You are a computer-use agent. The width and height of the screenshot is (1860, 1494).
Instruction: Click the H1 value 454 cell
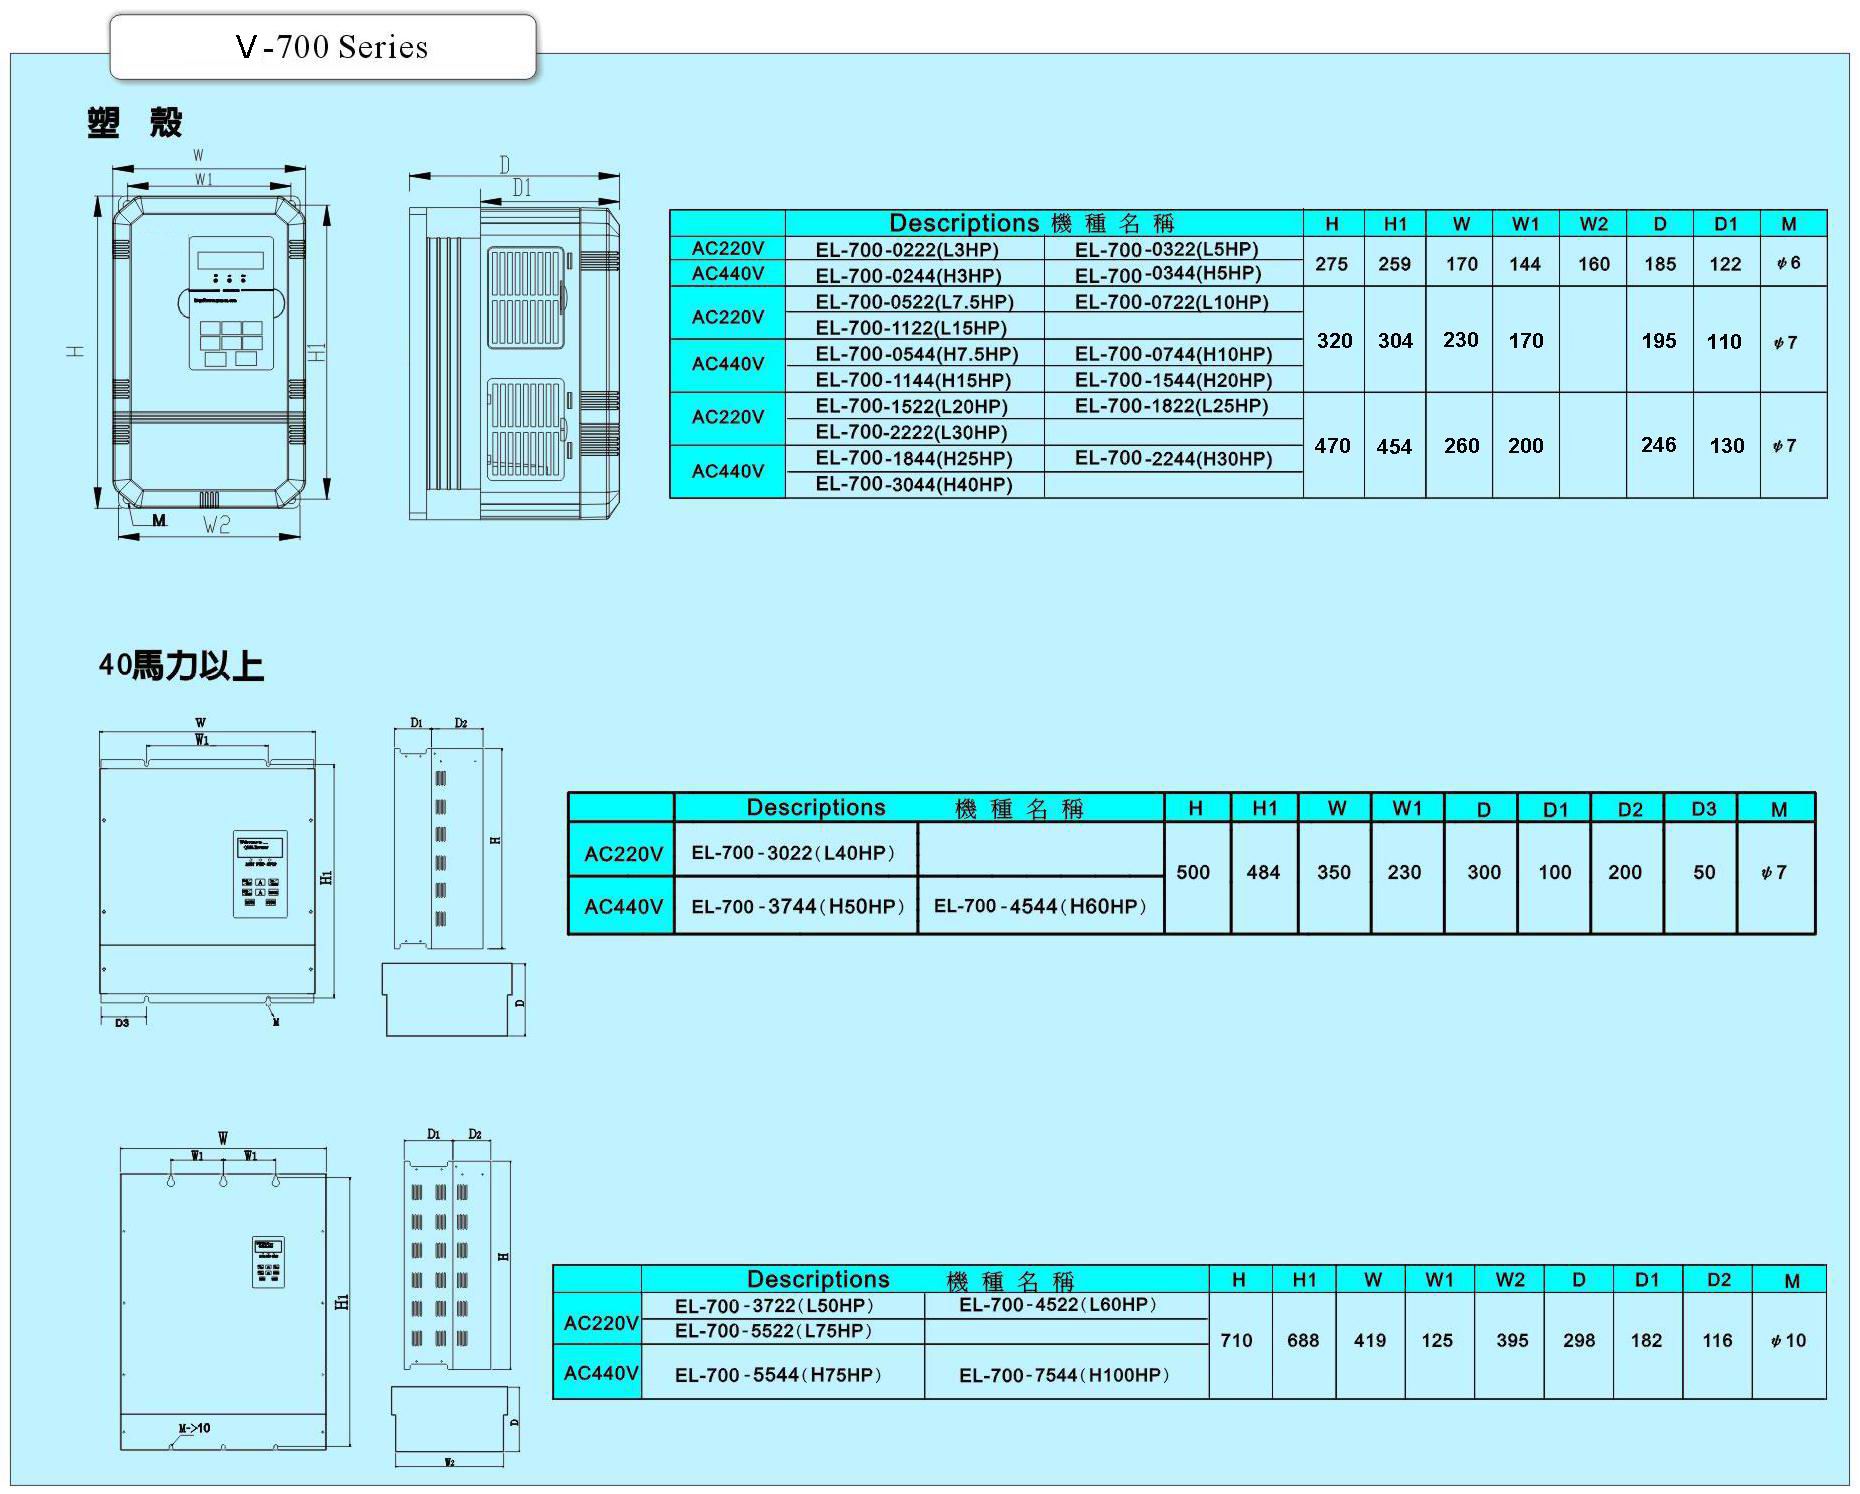(x=1394, y=447)
